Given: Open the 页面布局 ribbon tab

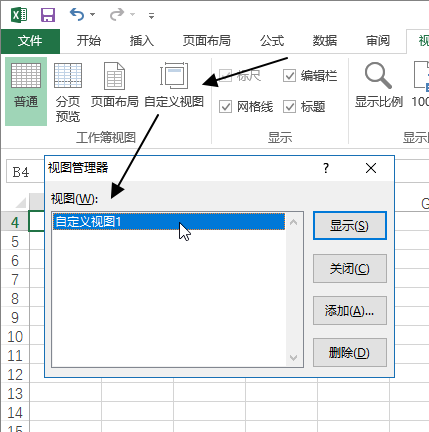Looking at the screenshot, I should coord(206,41).
